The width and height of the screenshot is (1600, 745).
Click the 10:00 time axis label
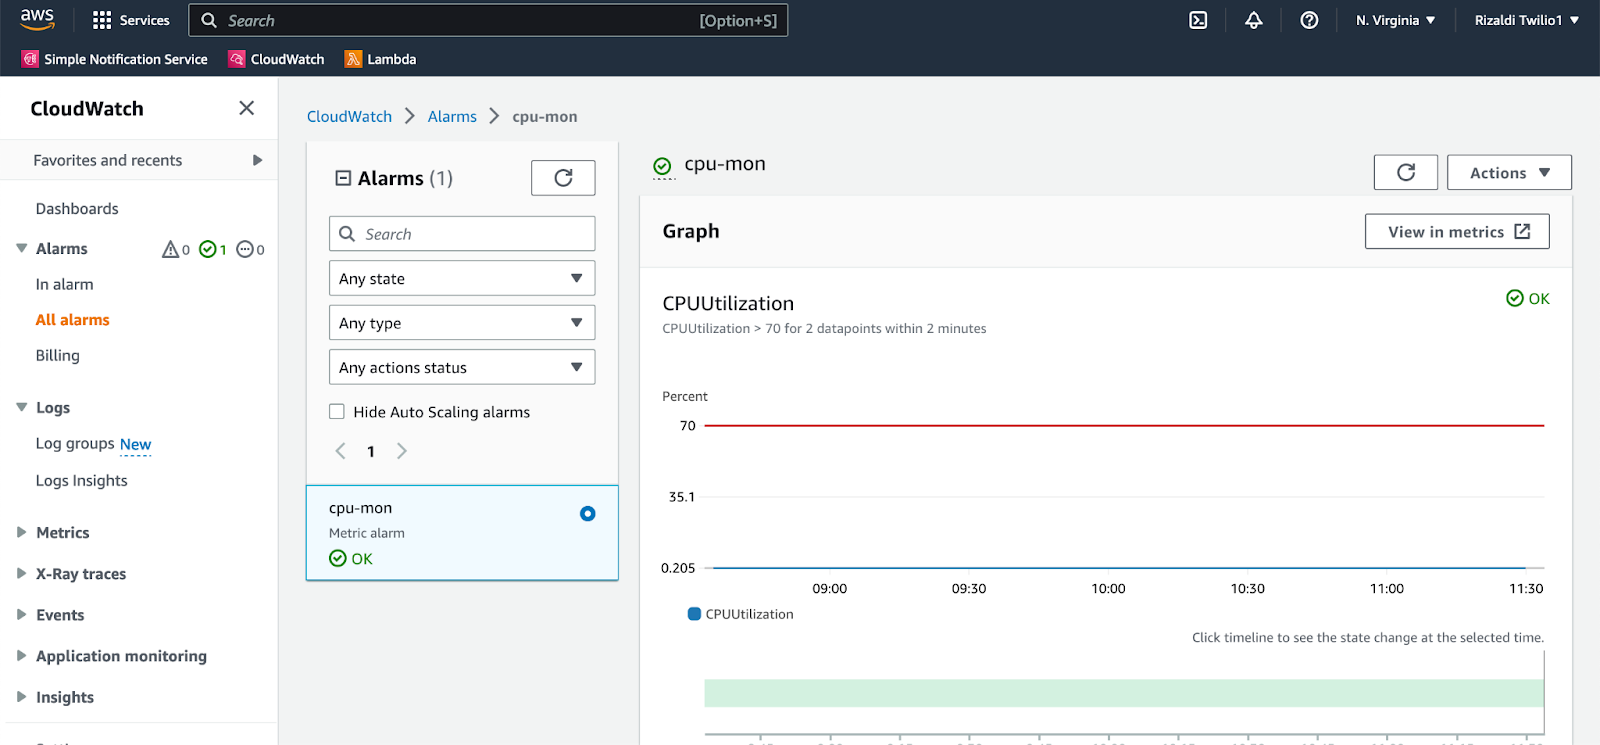point(1108,588)
